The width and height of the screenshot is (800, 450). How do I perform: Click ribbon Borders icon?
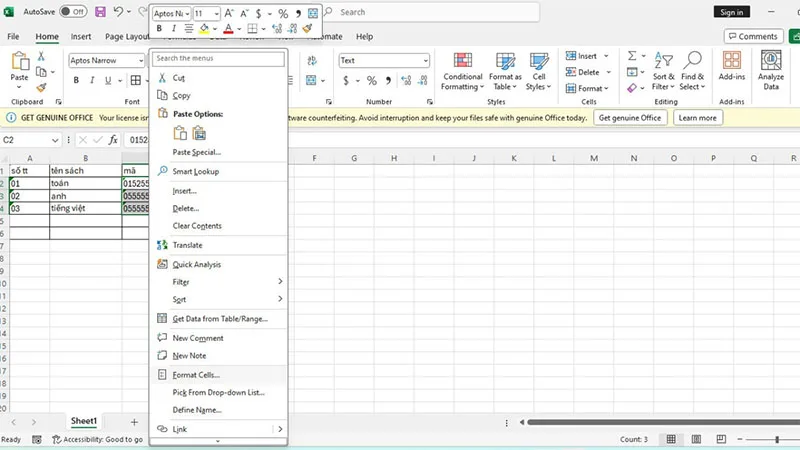pos(136,80)
